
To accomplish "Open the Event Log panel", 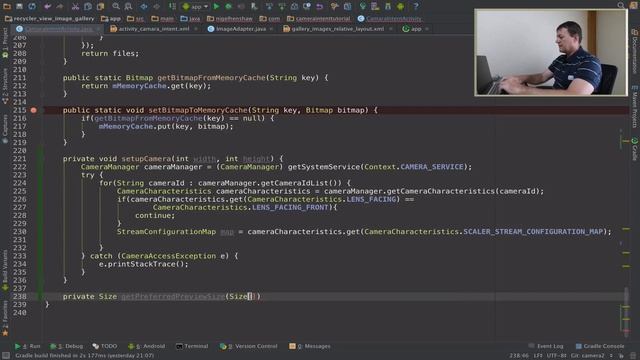I will click(546, 346).
